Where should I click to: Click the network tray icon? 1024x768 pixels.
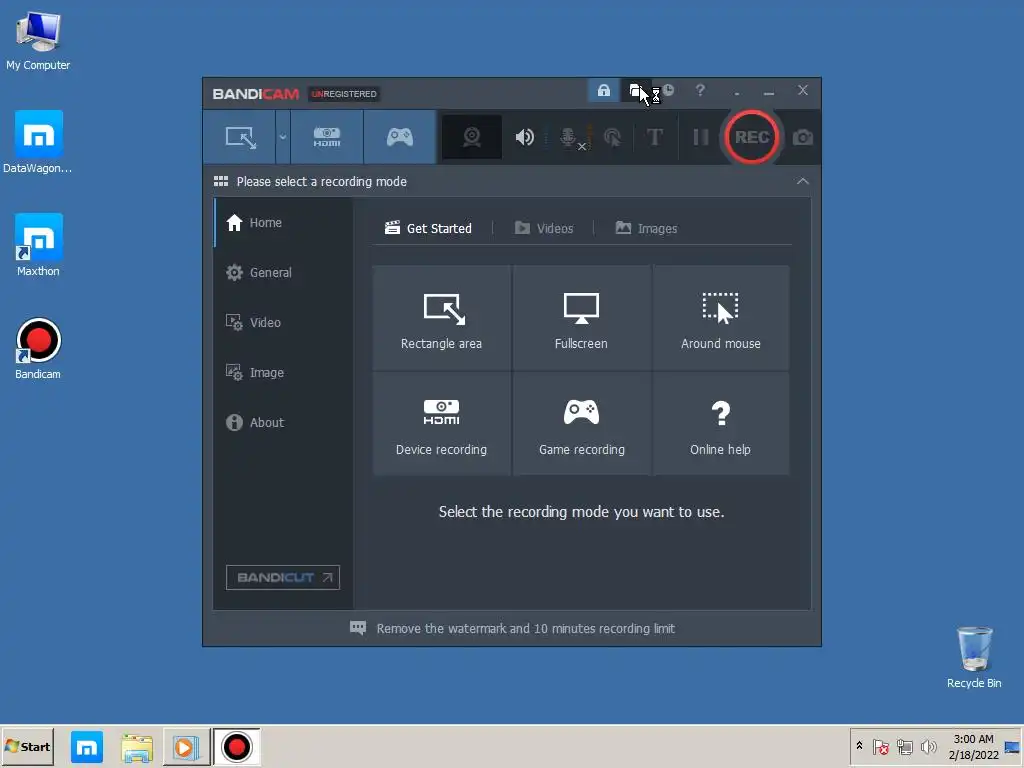[904, 746]
